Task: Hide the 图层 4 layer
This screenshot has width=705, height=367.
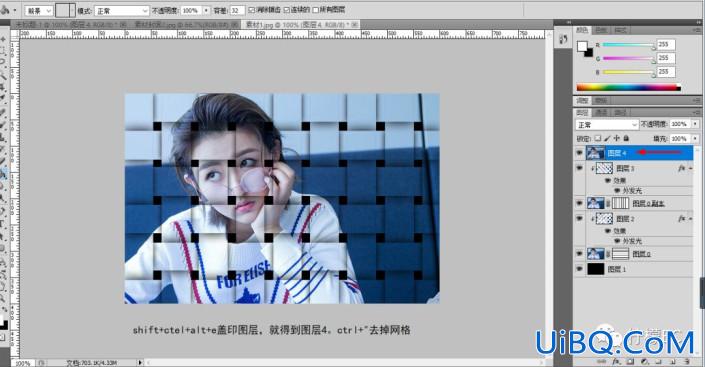Action: (580, 153)
